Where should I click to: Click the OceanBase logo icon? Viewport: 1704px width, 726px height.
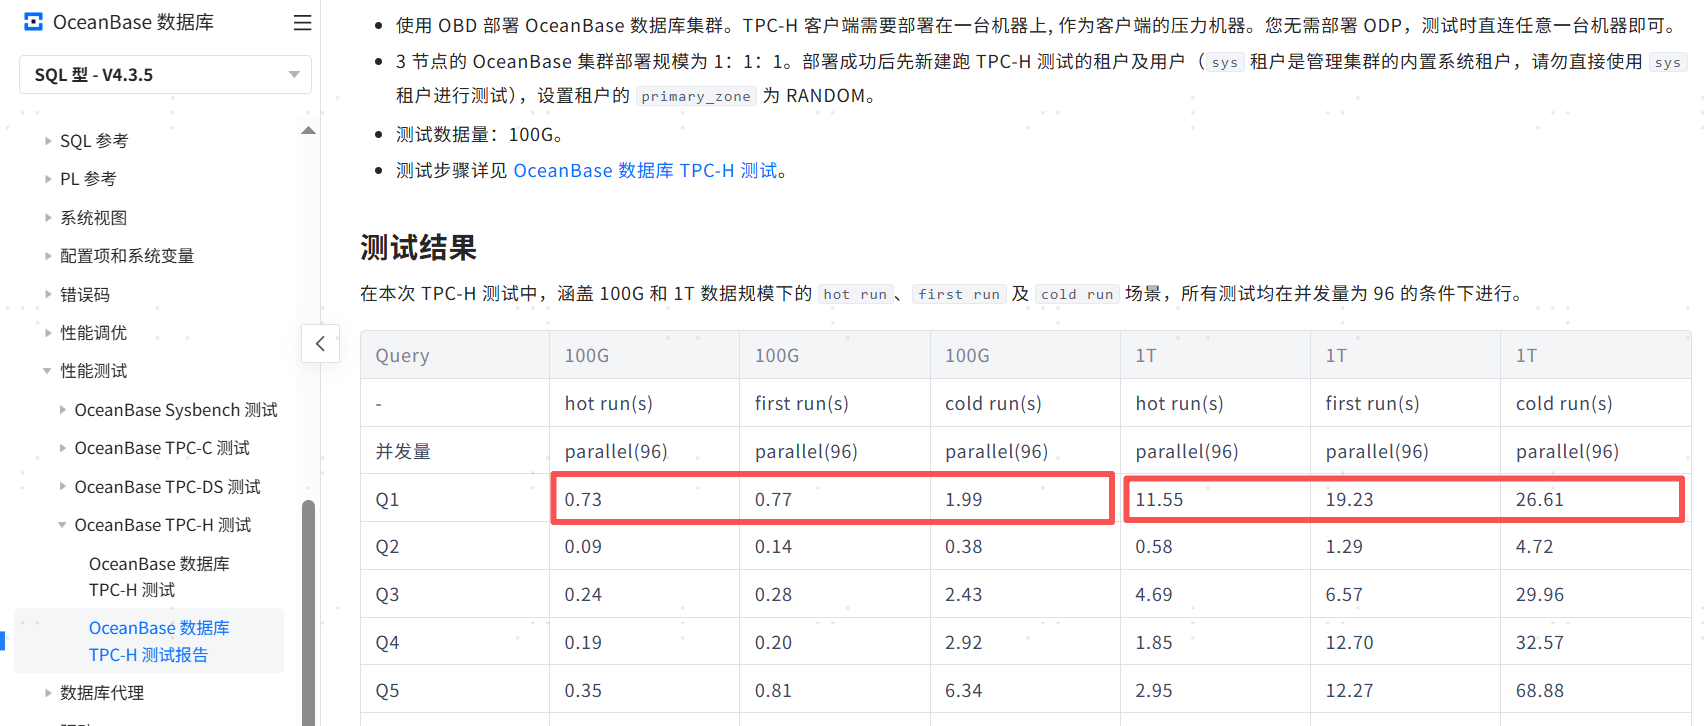point(33,22)
